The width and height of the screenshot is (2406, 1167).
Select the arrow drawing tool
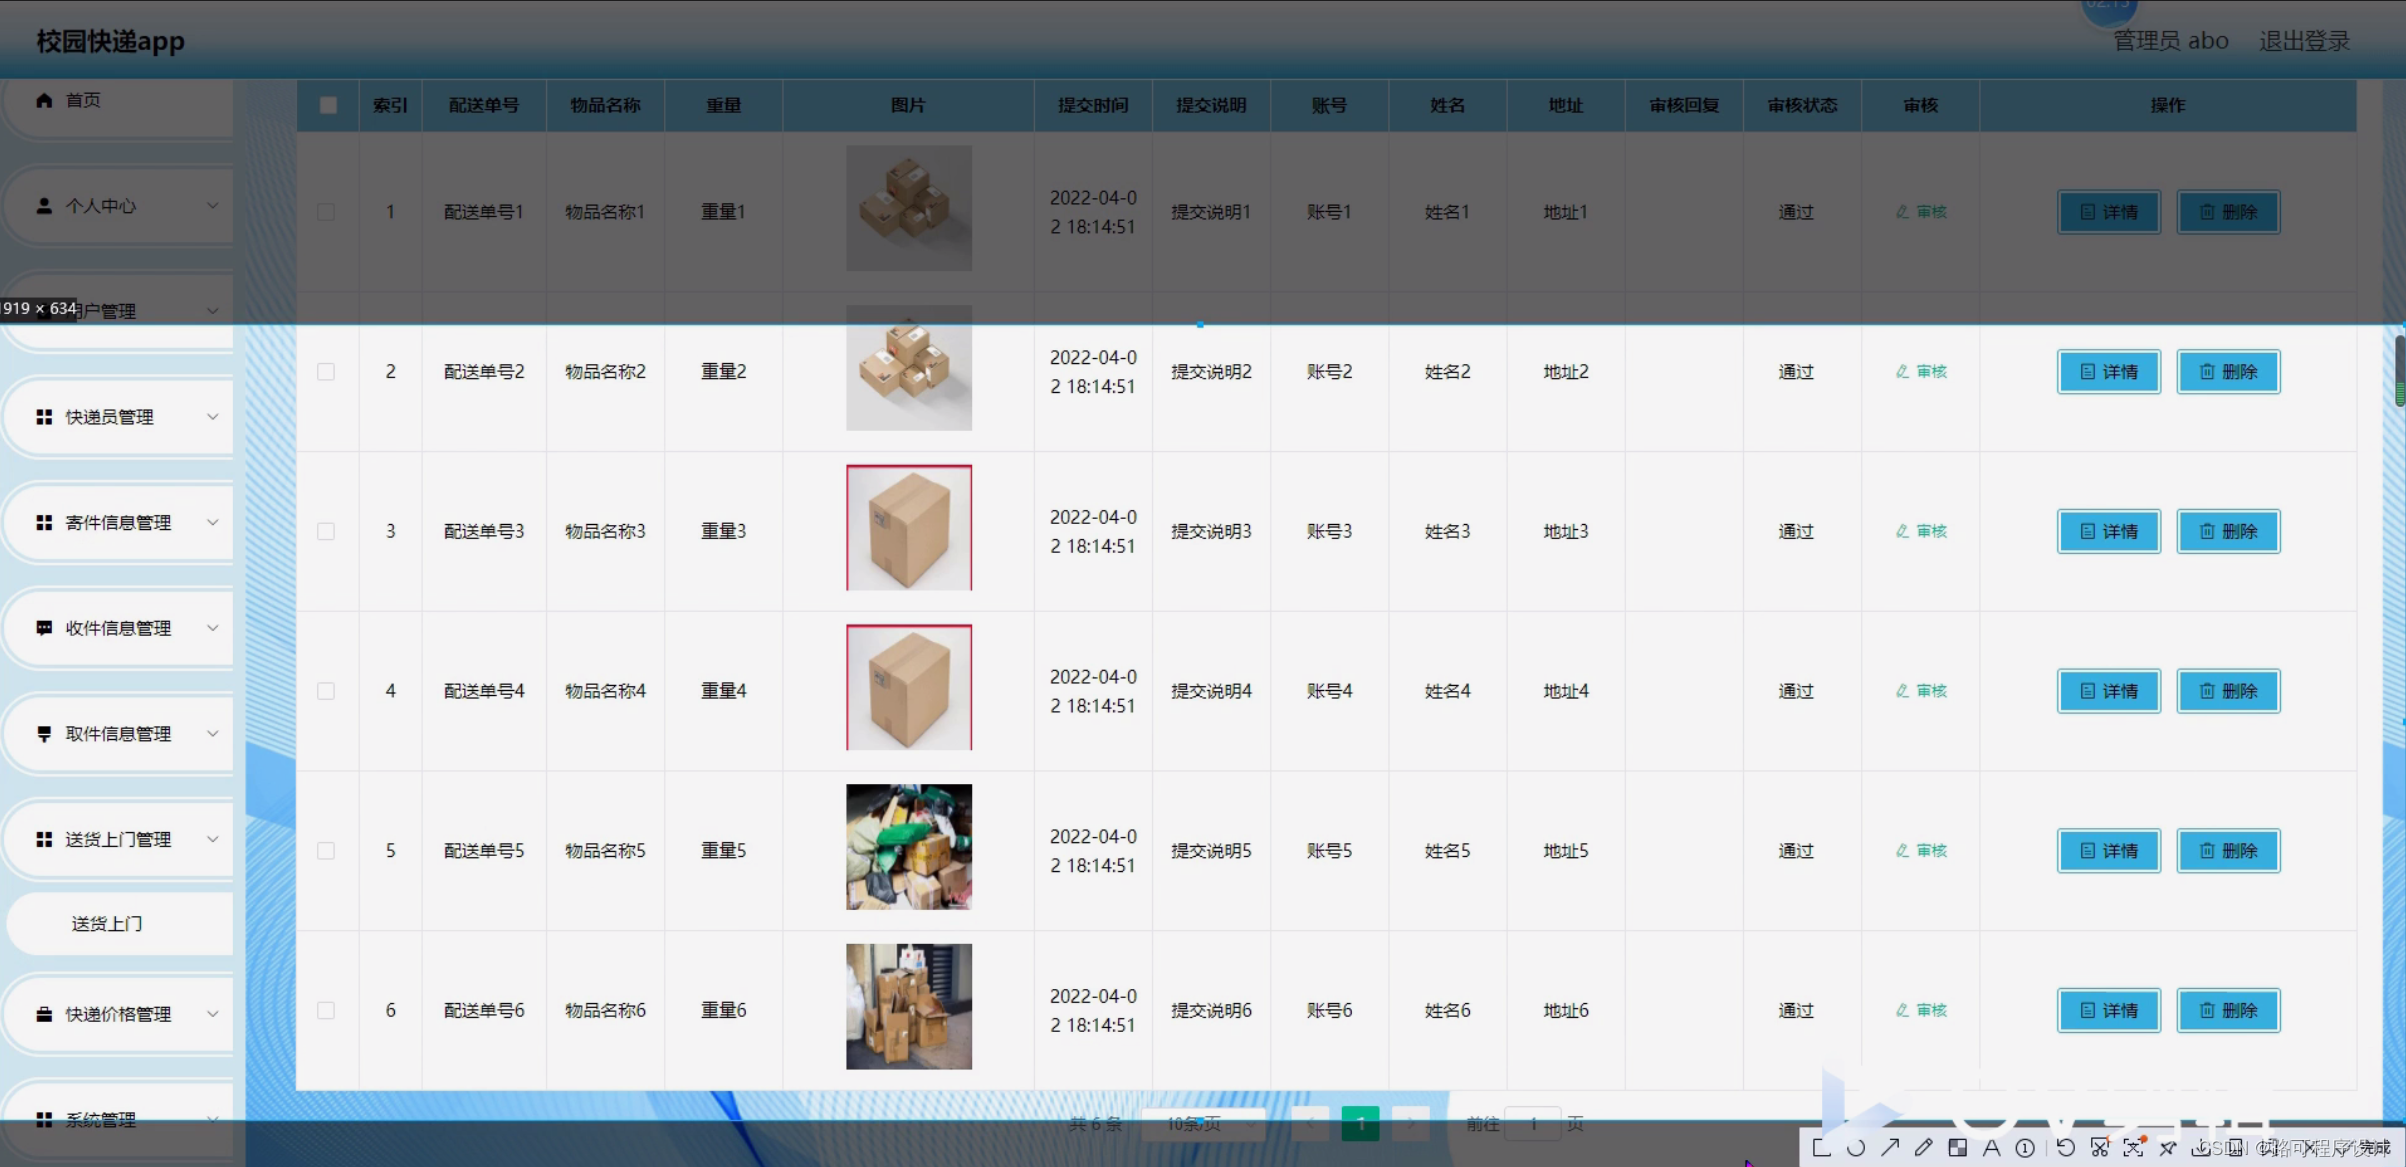[1891, 1148]
